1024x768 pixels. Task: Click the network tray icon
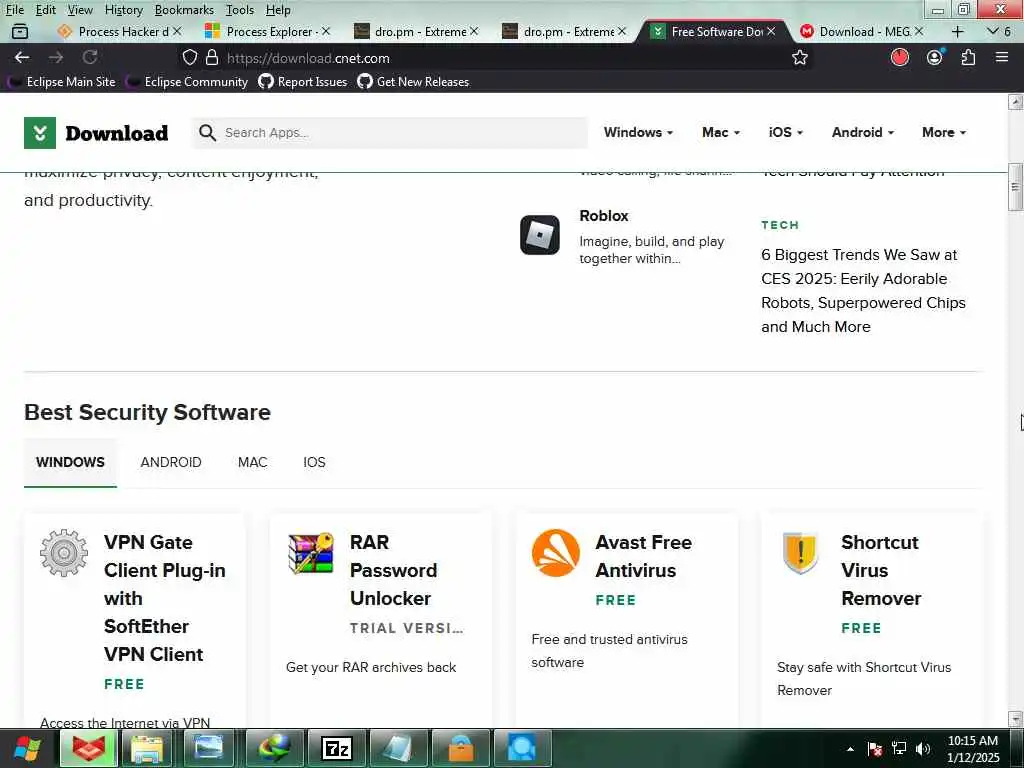(899, 748)
